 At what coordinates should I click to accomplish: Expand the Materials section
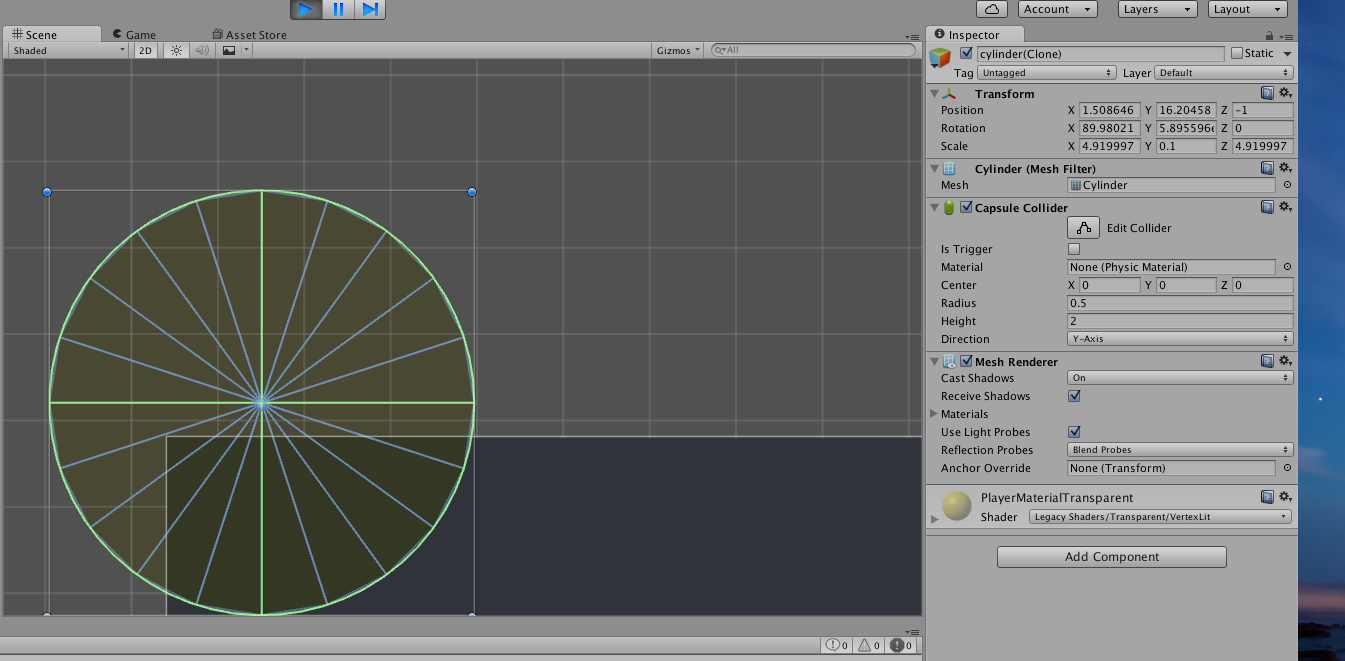coord(935,414)
